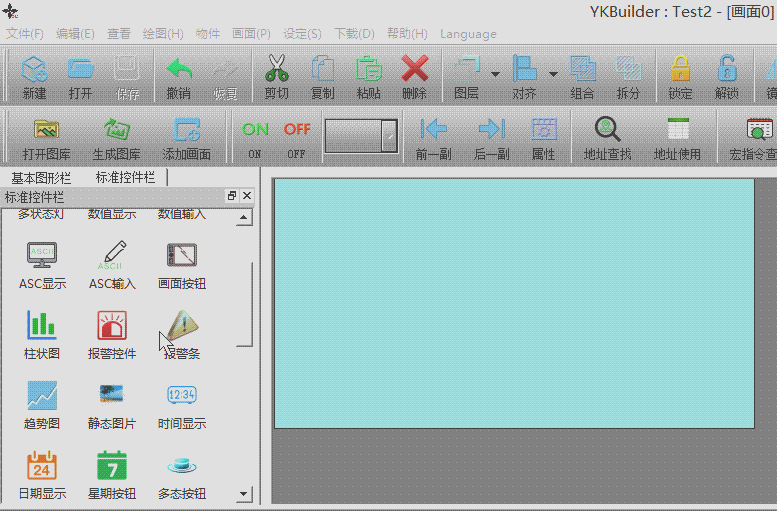The image size is (777, 511).
Task: Select the 趋势图 trend chart widget
Action: (42, 403)
